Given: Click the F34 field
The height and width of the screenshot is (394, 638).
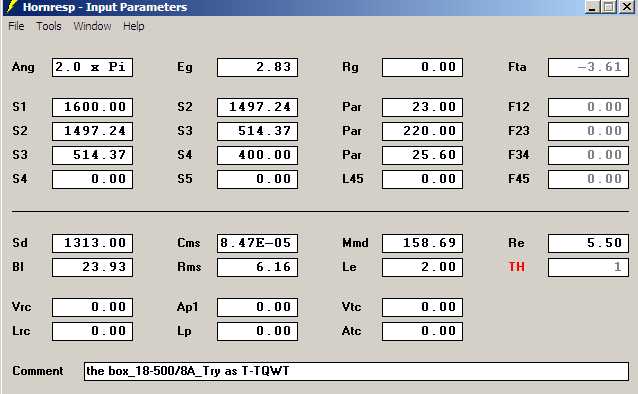Looking at the screenshot, I should point(588,155).
